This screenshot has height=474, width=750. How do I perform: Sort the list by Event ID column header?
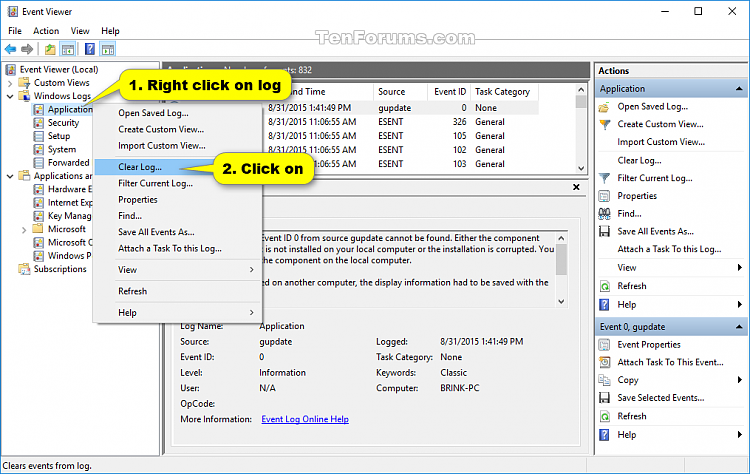click(448, 91)
